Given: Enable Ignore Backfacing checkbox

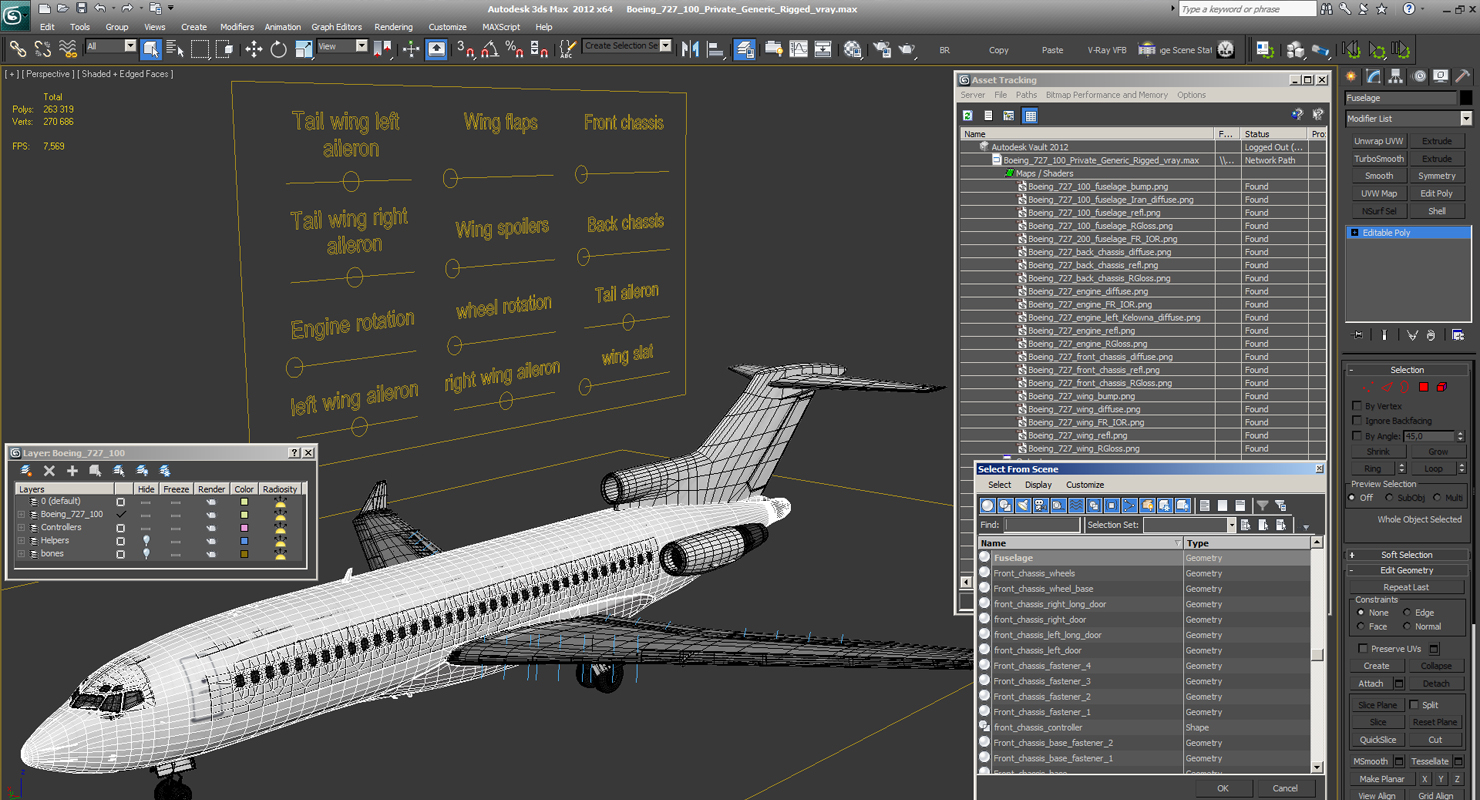Looking at the screenshot, I should pos(1357,421).
